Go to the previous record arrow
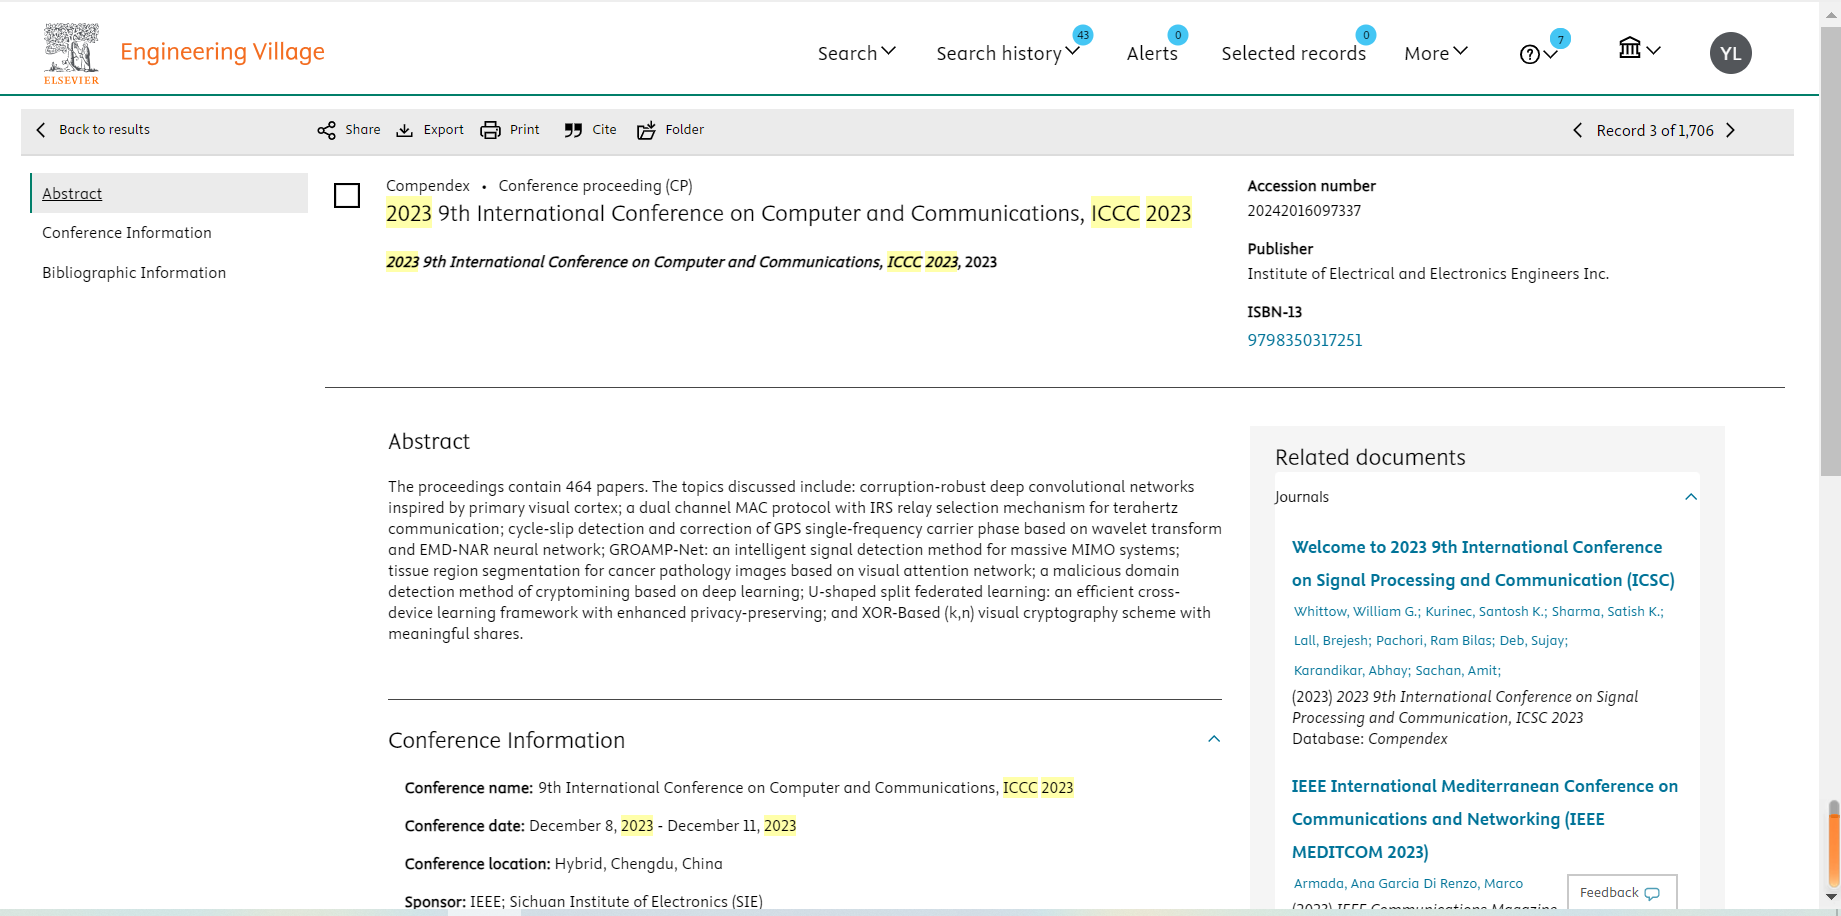This screenshot has width=1841, height=916. click(x=1578, y=130)
